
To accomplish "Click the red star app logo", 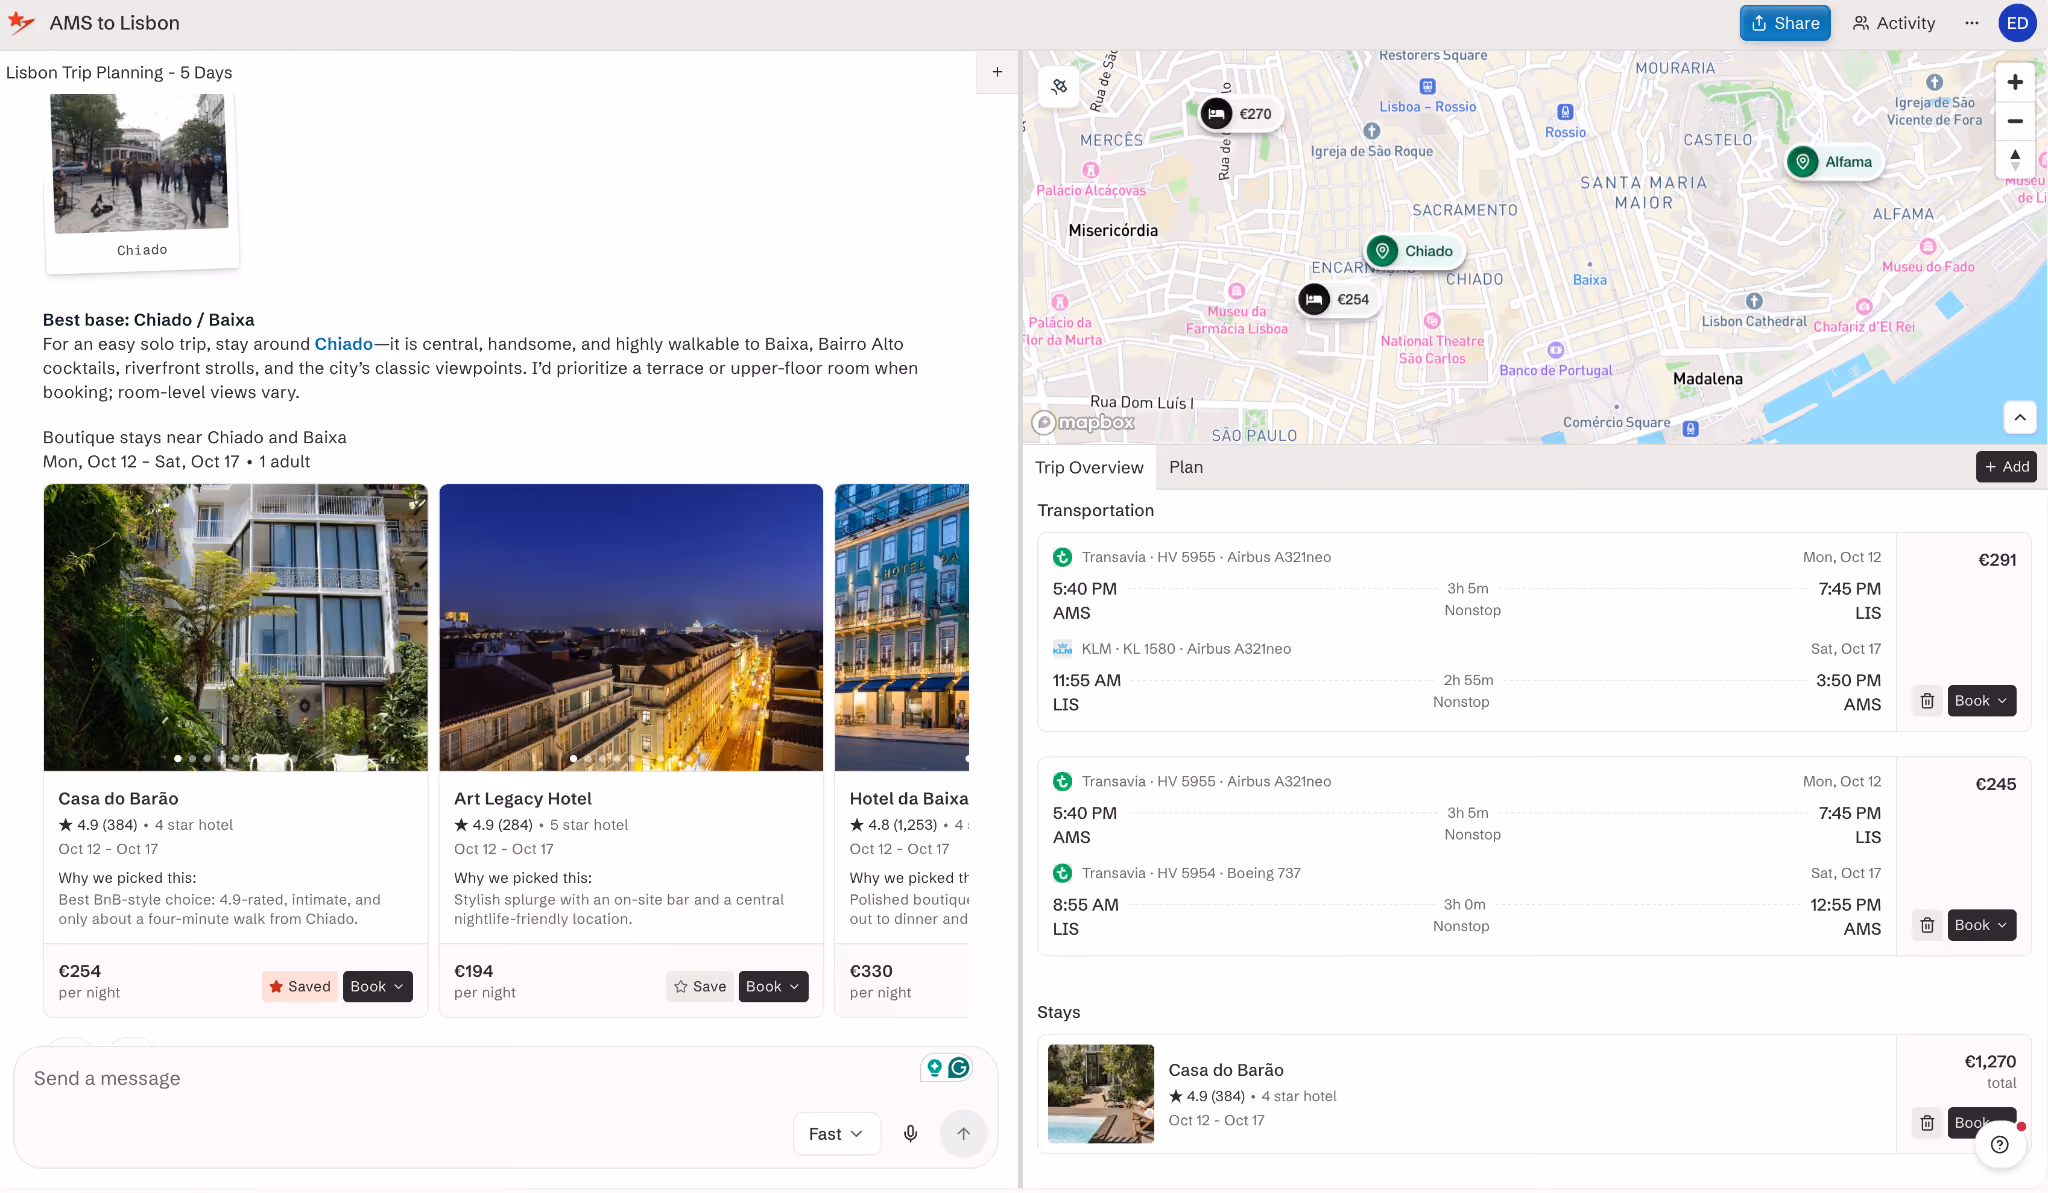I will click(21, 23).
